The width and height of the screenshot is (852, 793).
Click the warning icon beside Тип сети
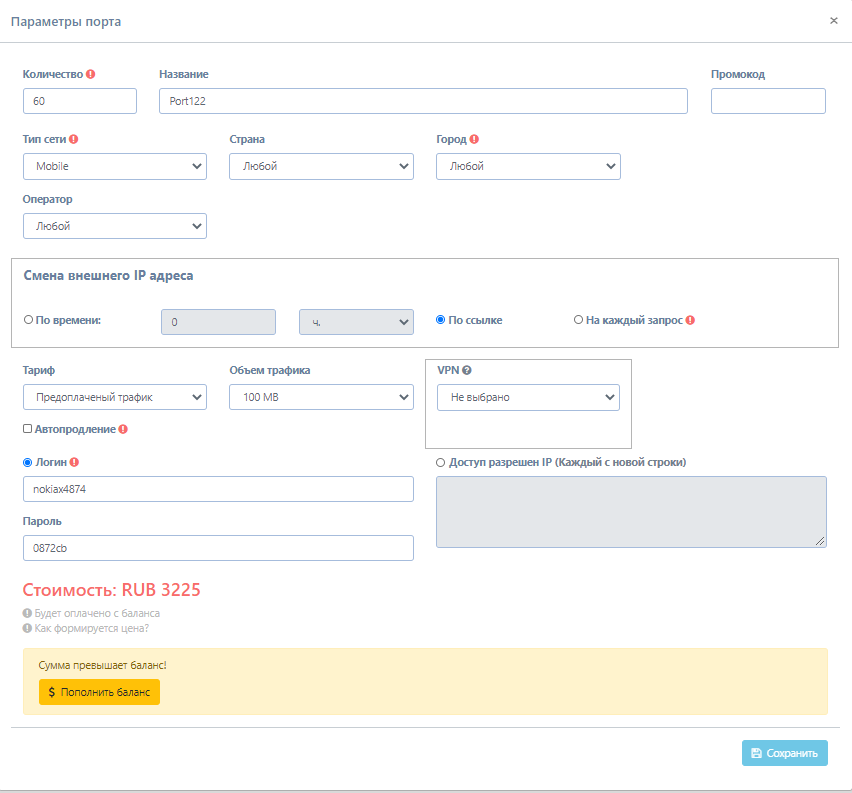(74, 140)
